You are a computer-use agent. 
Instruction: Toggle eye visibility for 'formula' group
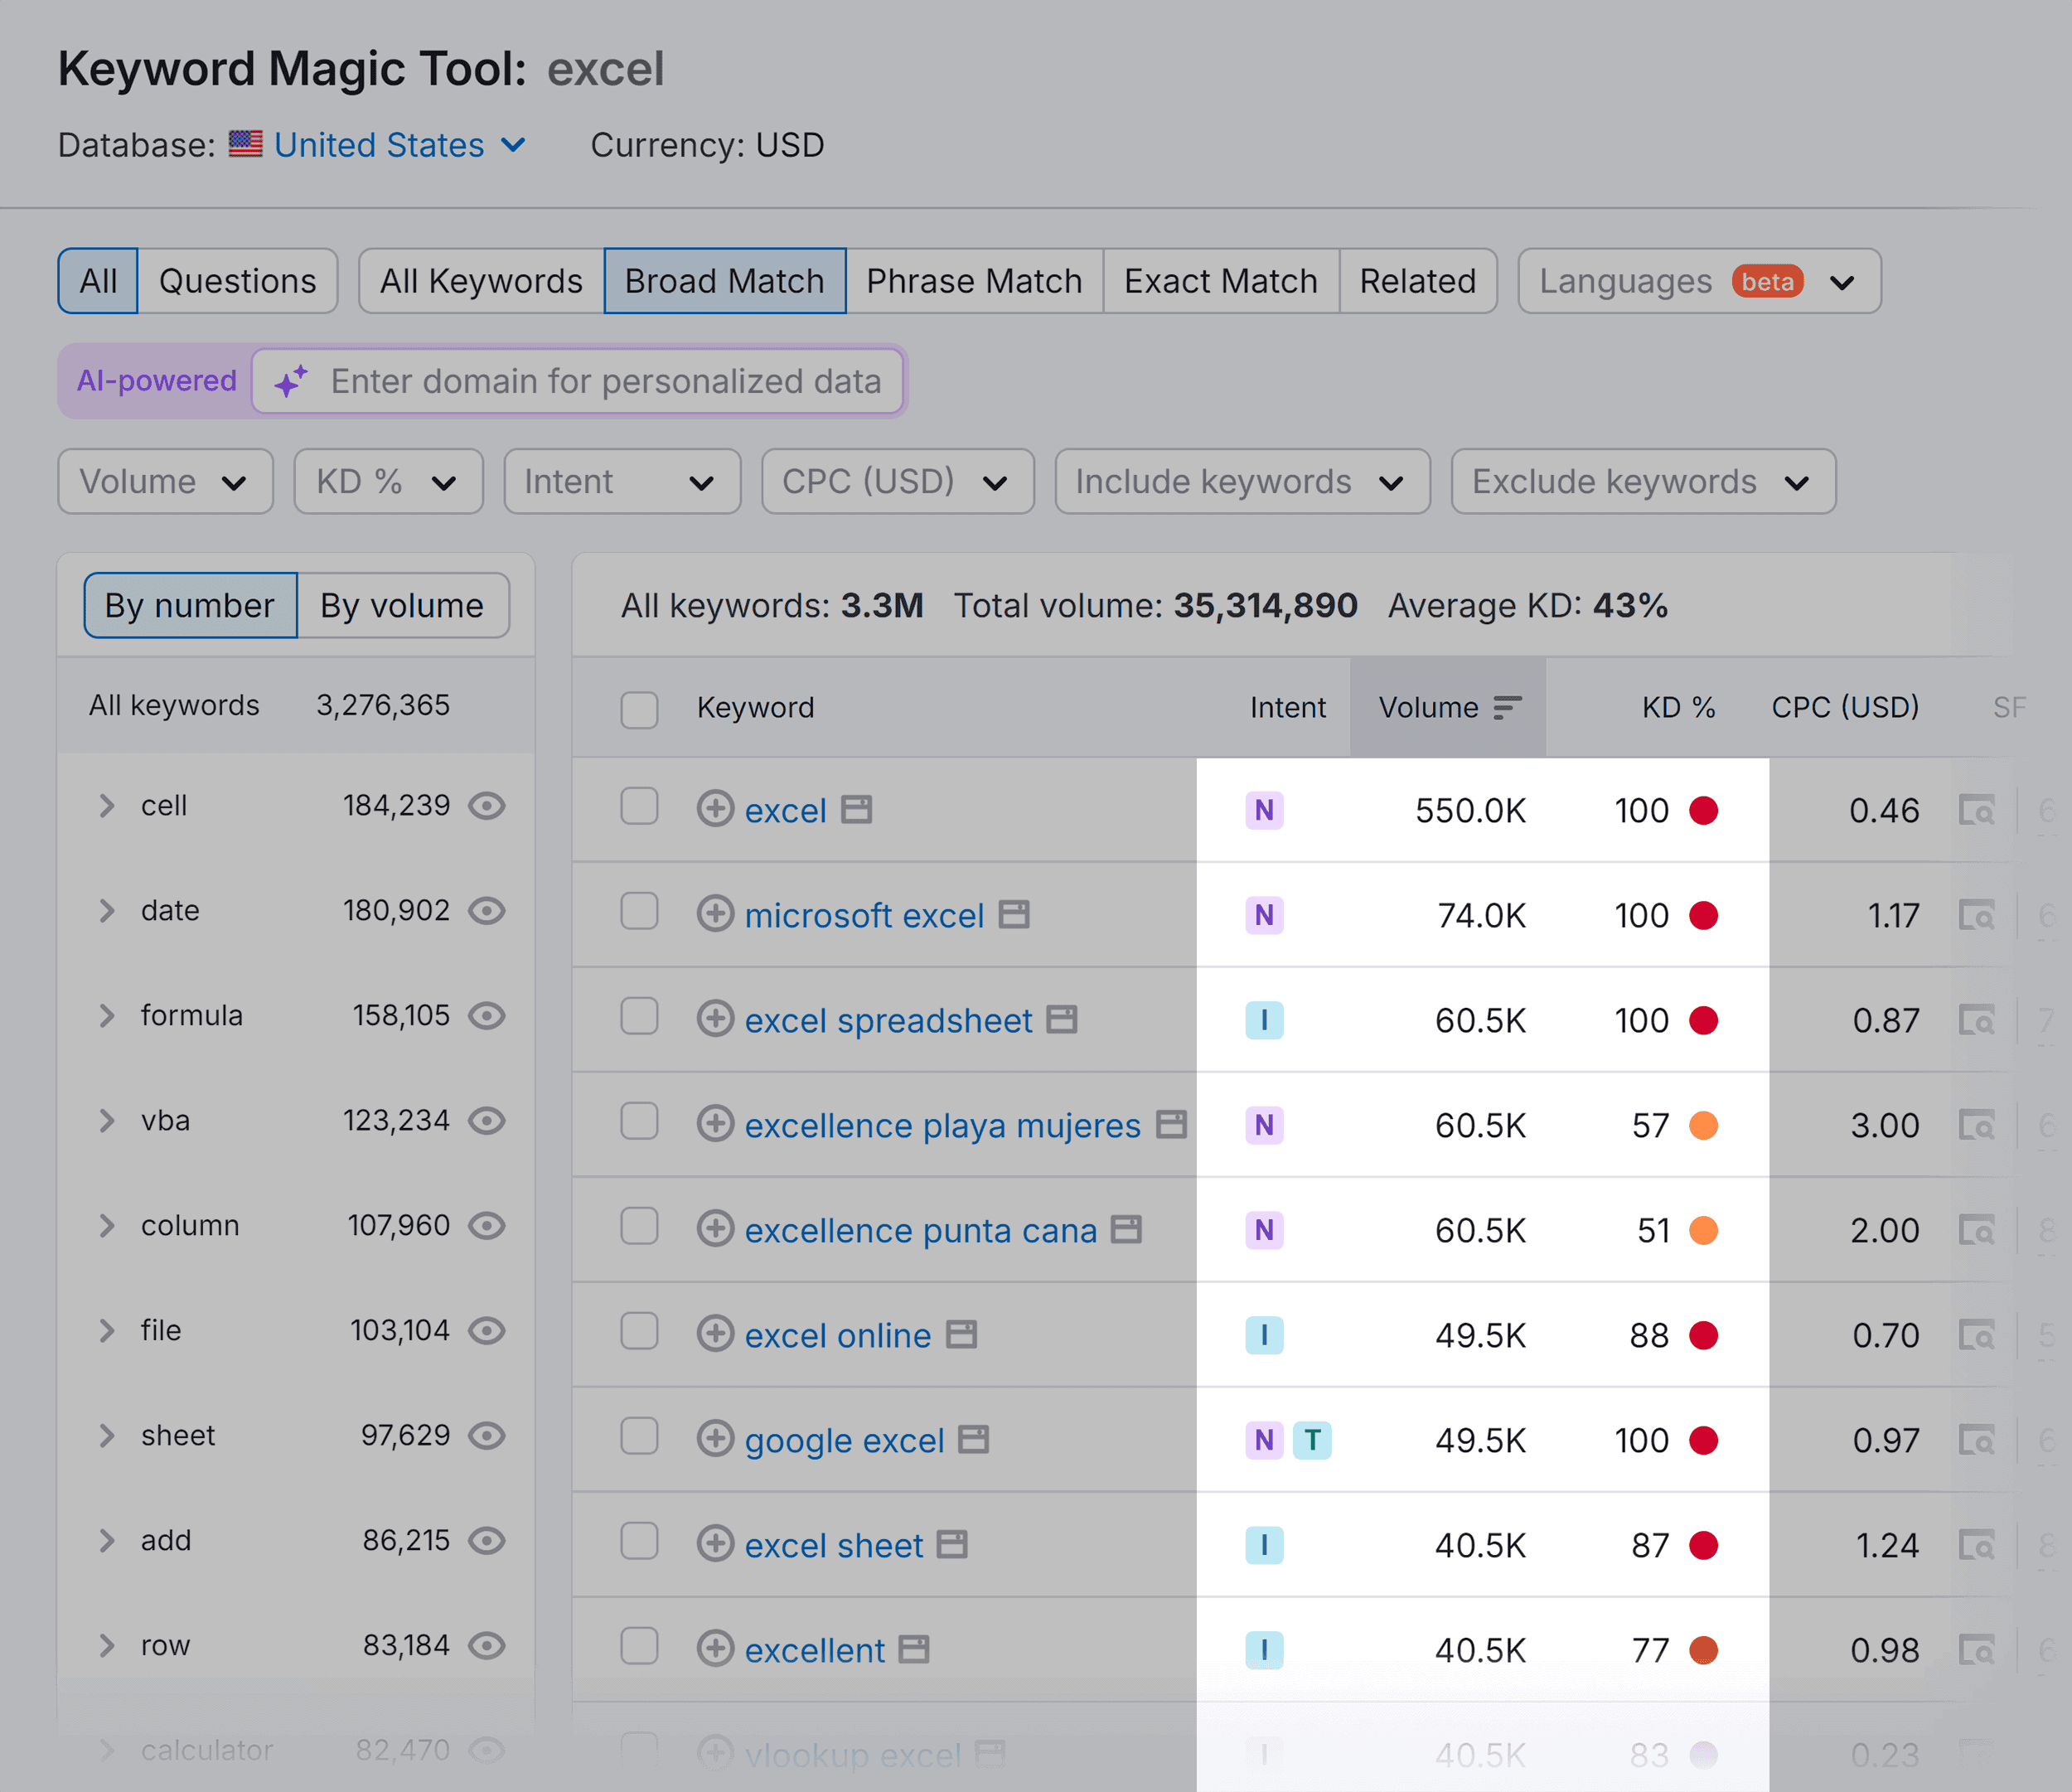point(487,1015)
